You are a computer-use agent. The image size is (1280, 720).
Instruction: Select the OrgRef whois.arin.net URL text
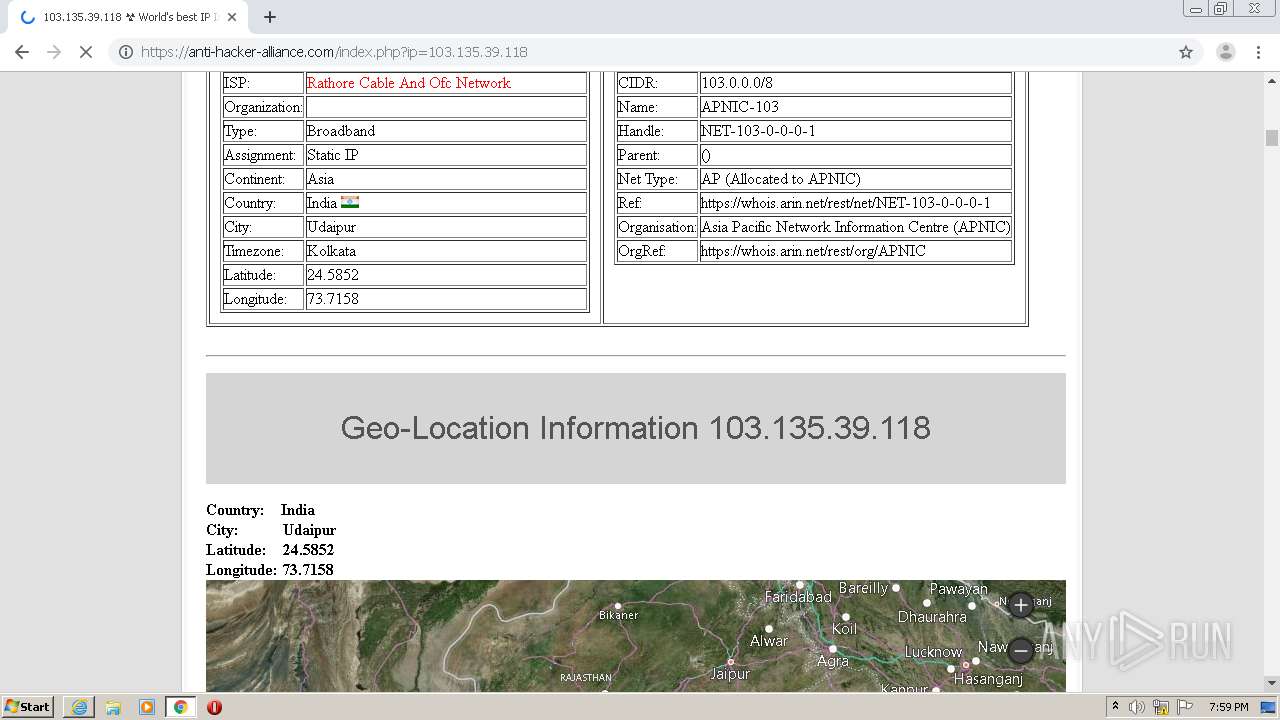pos(813,251)
